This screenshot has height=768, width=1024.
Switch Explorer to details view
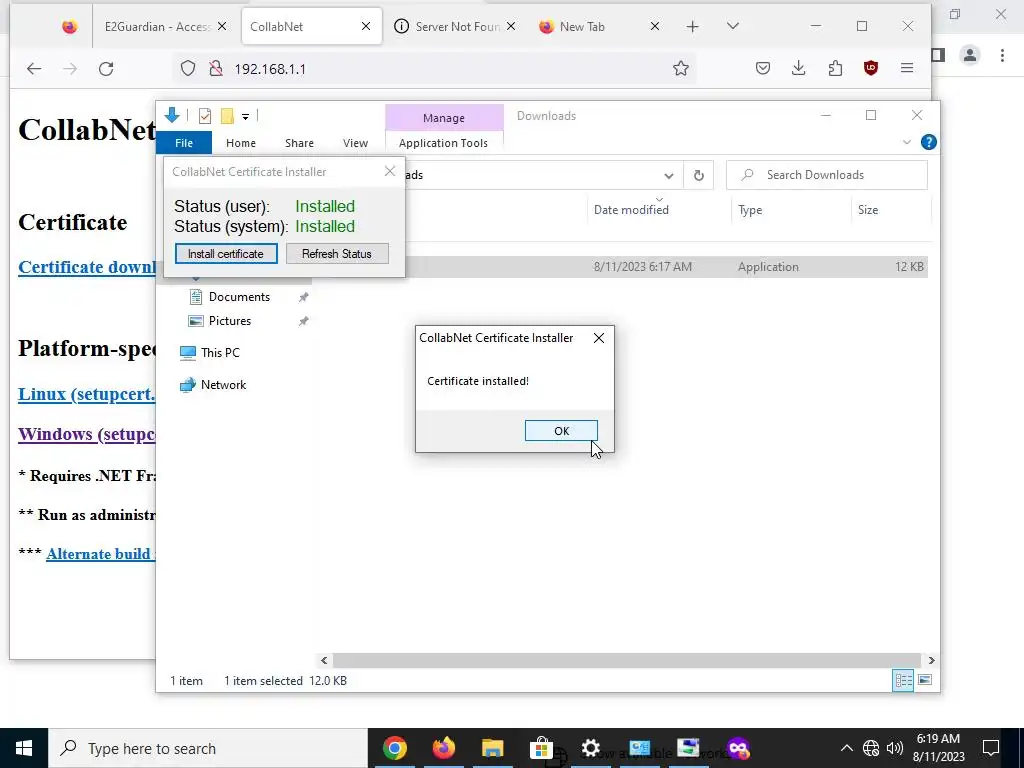[903, 680]
